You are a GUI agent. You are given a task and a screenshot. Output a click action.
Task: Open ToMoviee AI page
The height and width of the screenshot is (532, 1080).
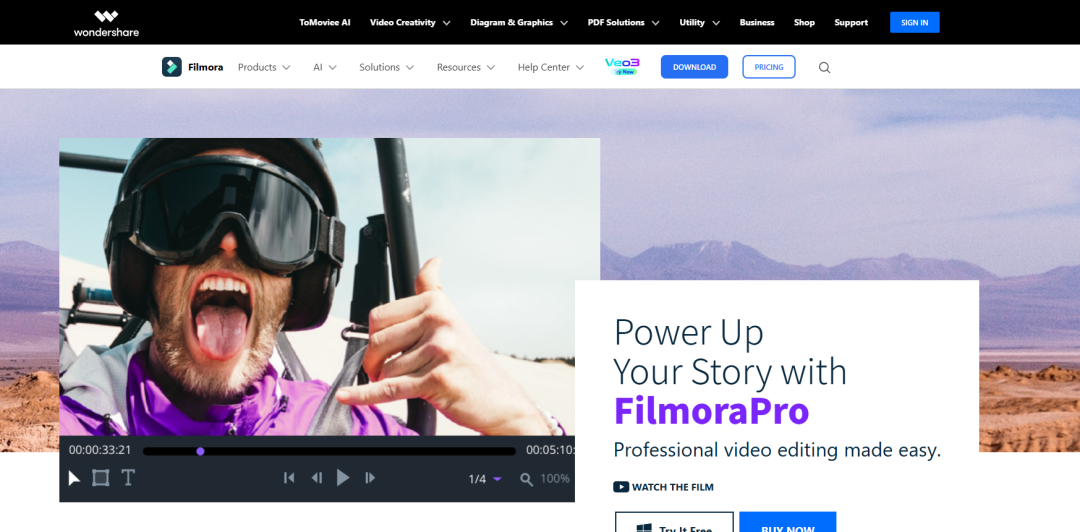(x=324, y=23)
